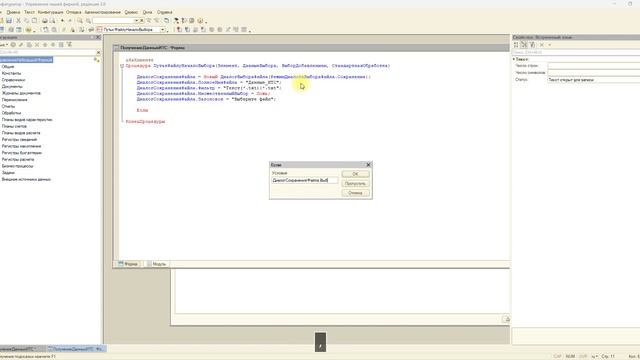Select Константы in configuration tree
The height and width of the screenshot is (360, 640).
point(11,73)
